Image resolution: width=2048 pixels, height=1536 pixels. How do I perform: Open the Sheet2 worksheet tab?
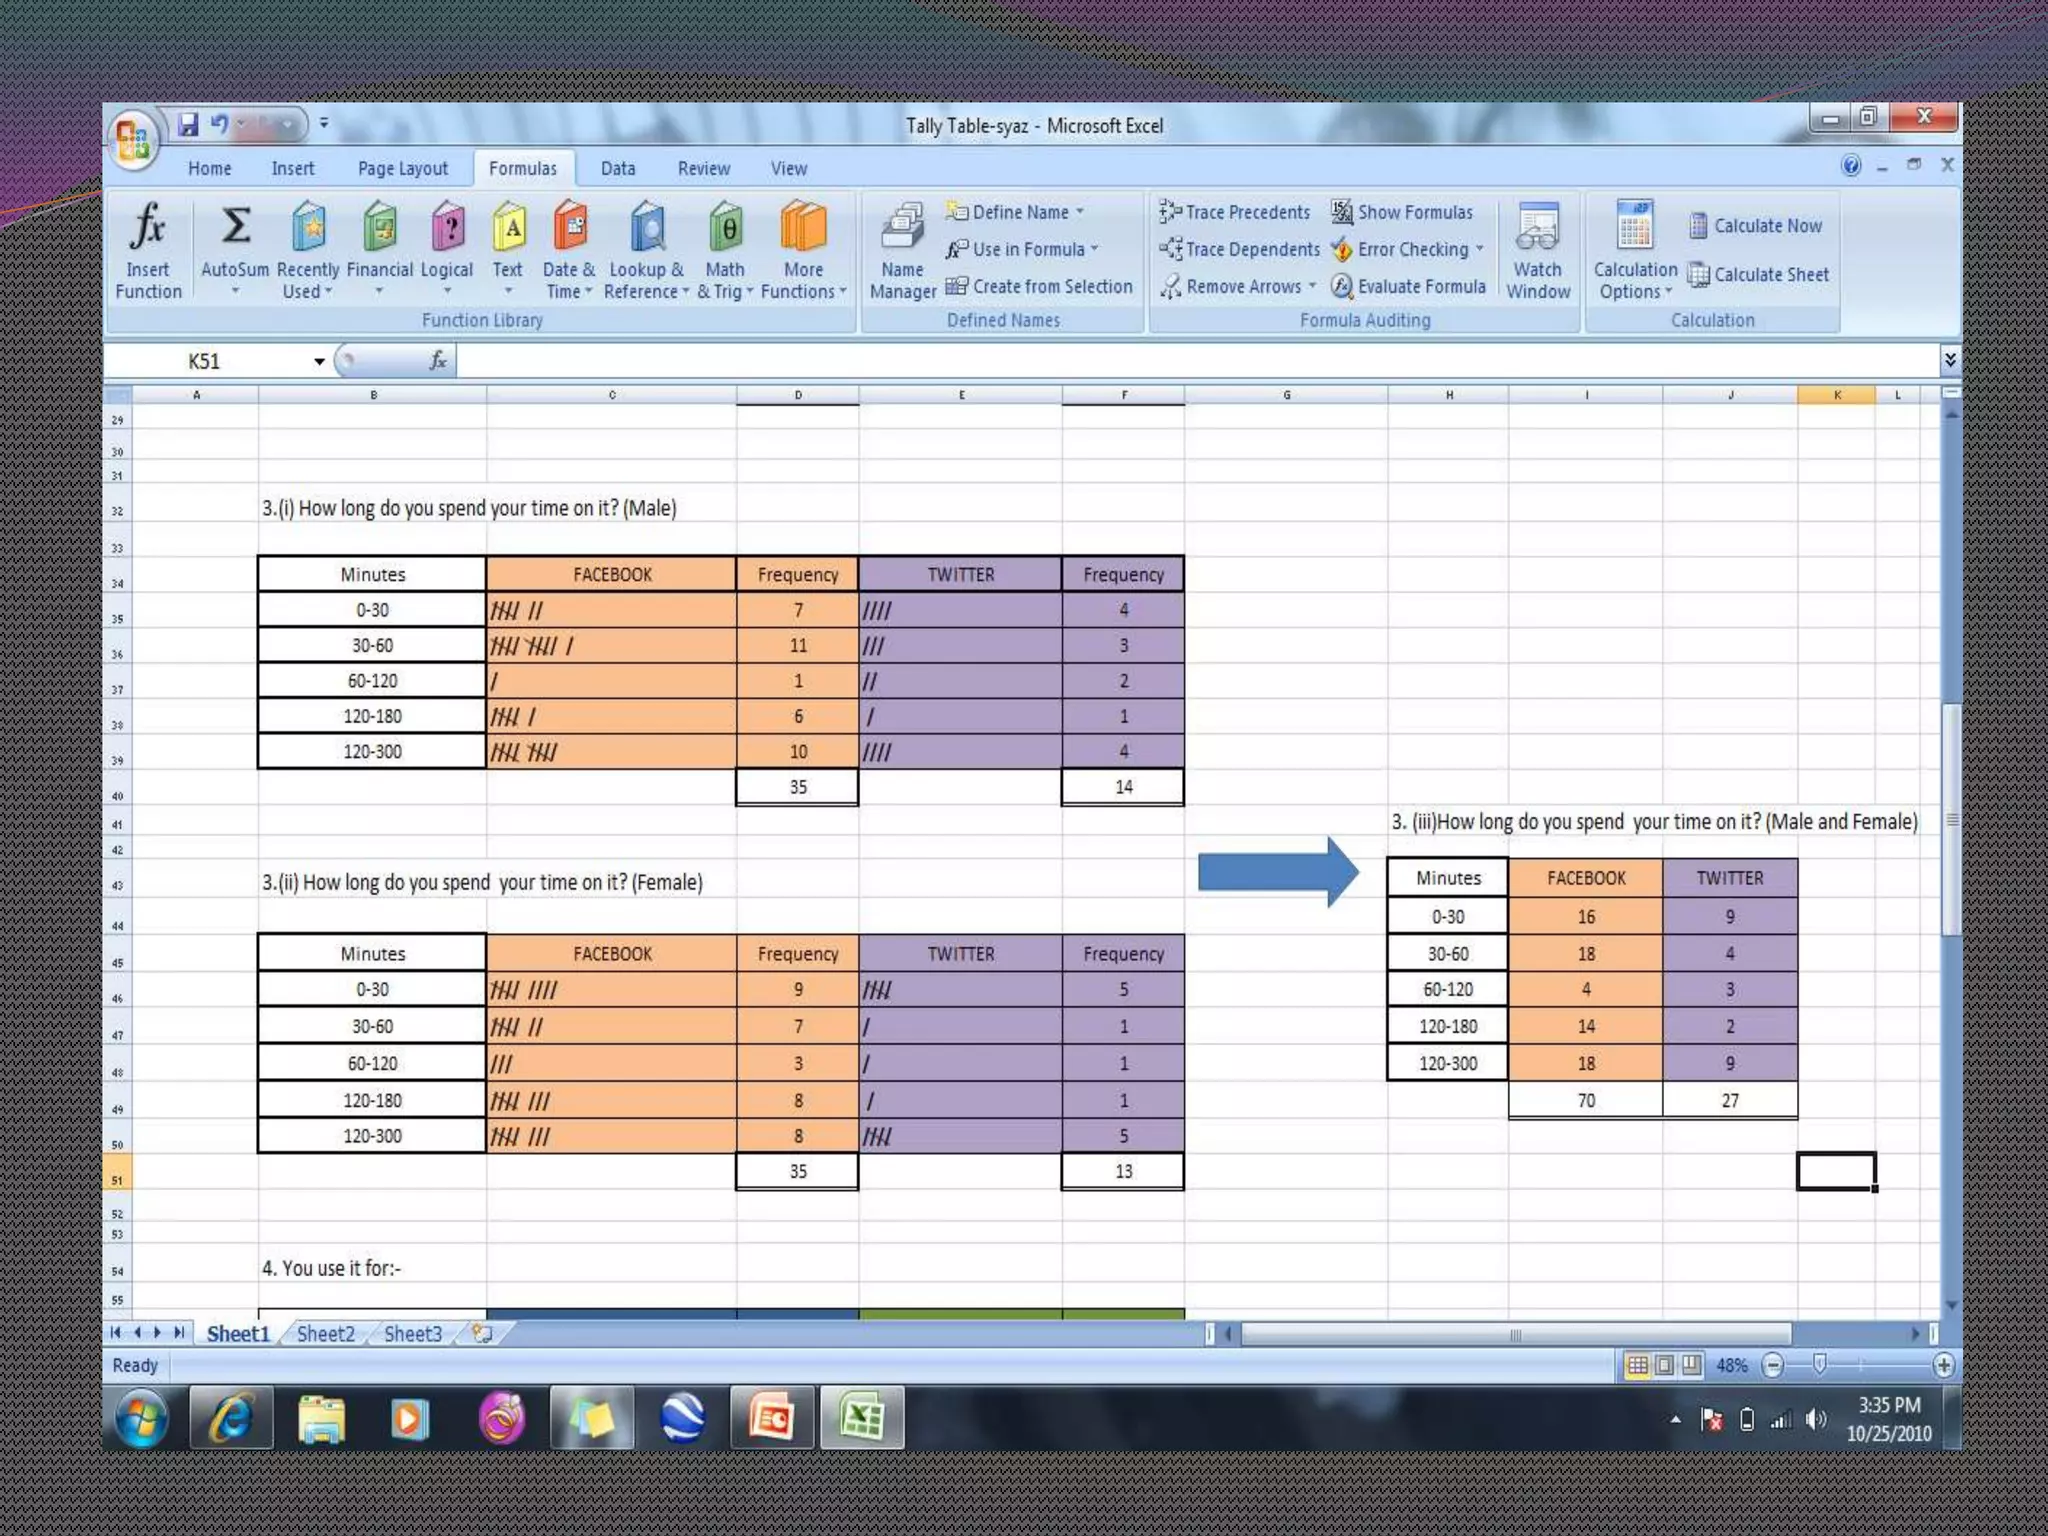(325, 1334)
